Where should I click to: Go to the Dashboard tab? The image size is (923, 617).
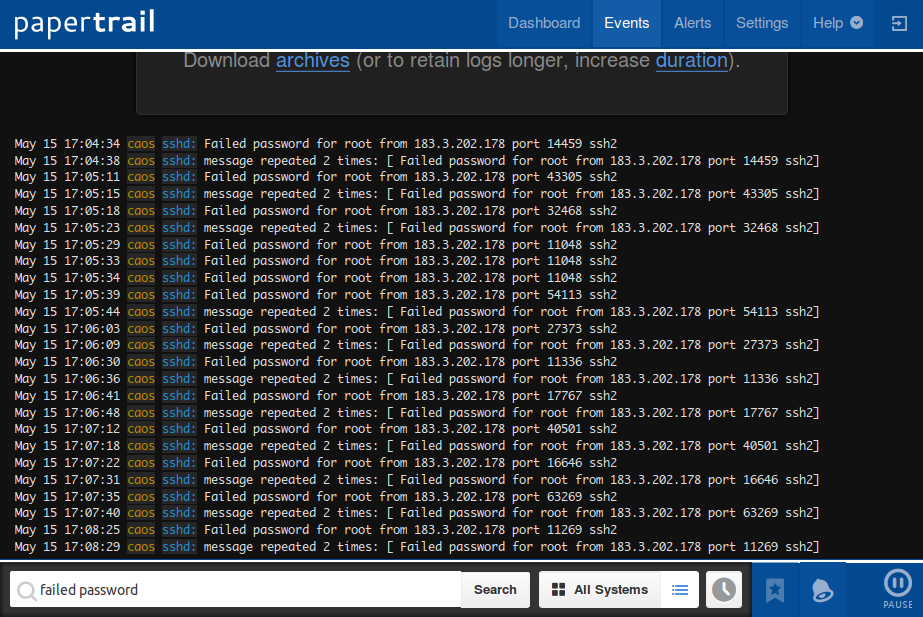[x=544, y=23]
